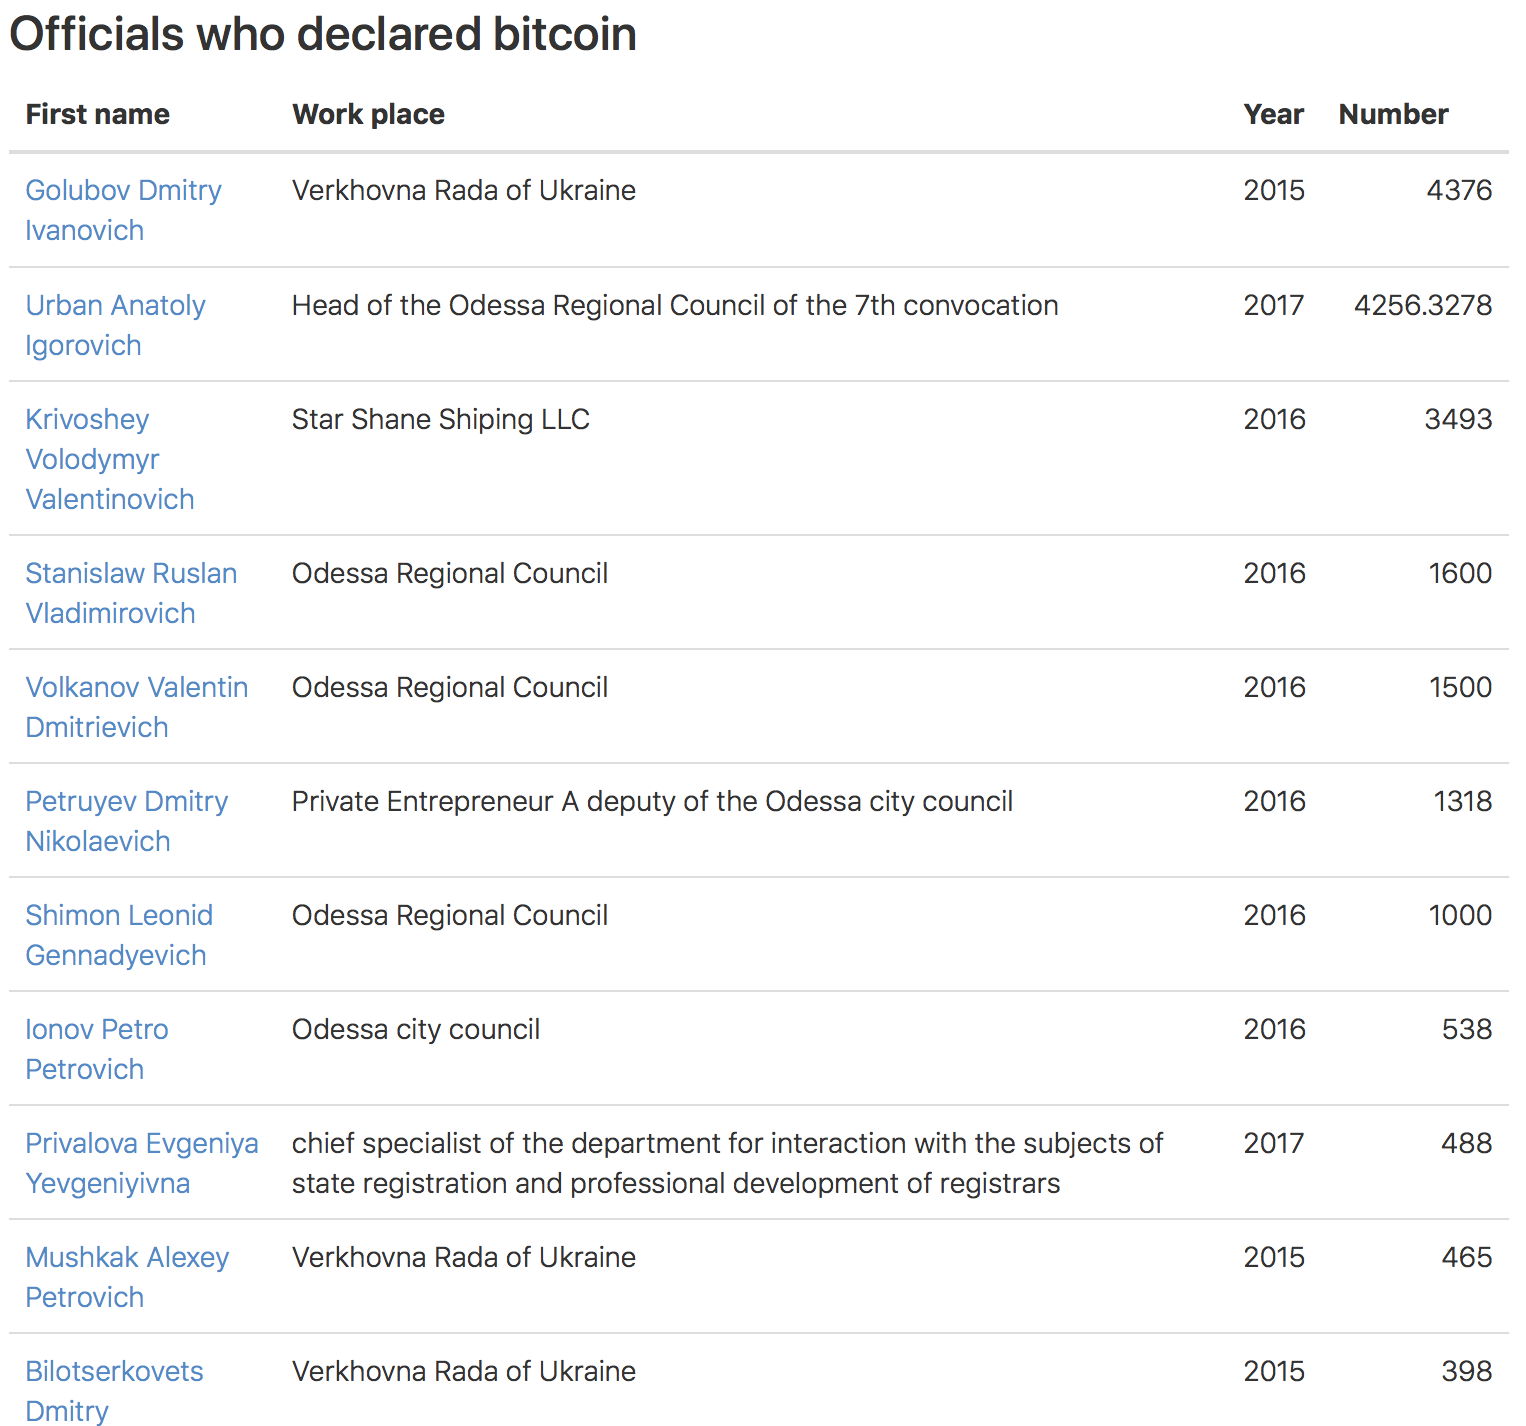Open Urban Anatoly Igorovich link

point(115,325)
